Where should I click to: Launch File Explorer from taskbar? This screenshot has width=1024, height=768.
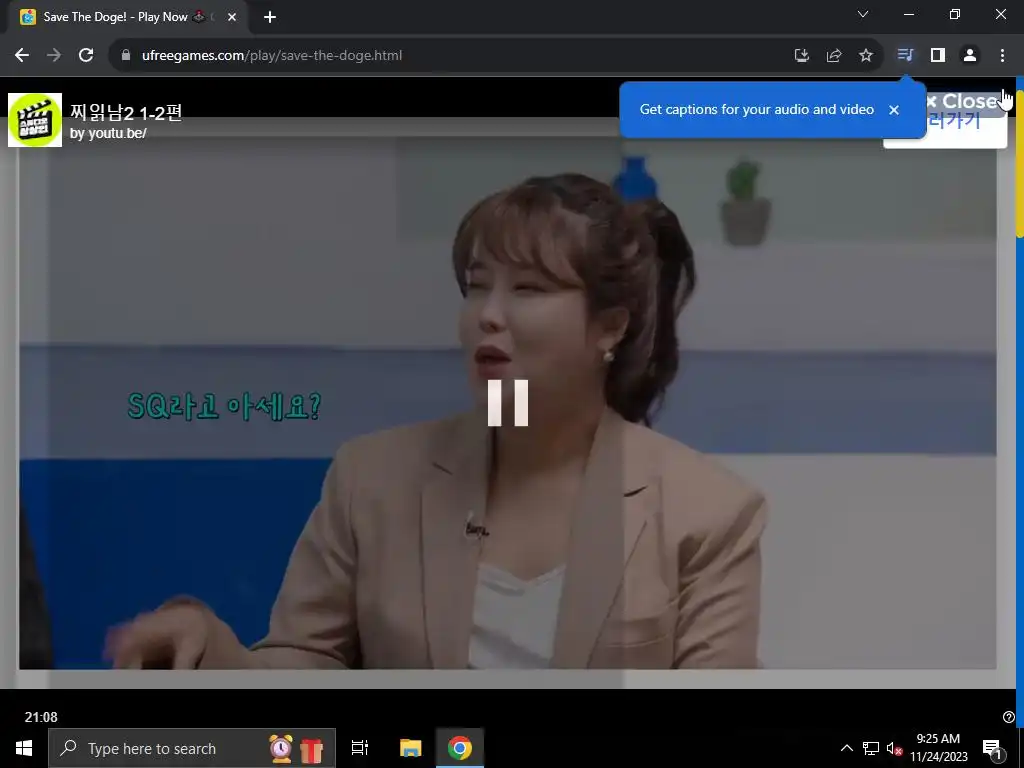point(411,748)
